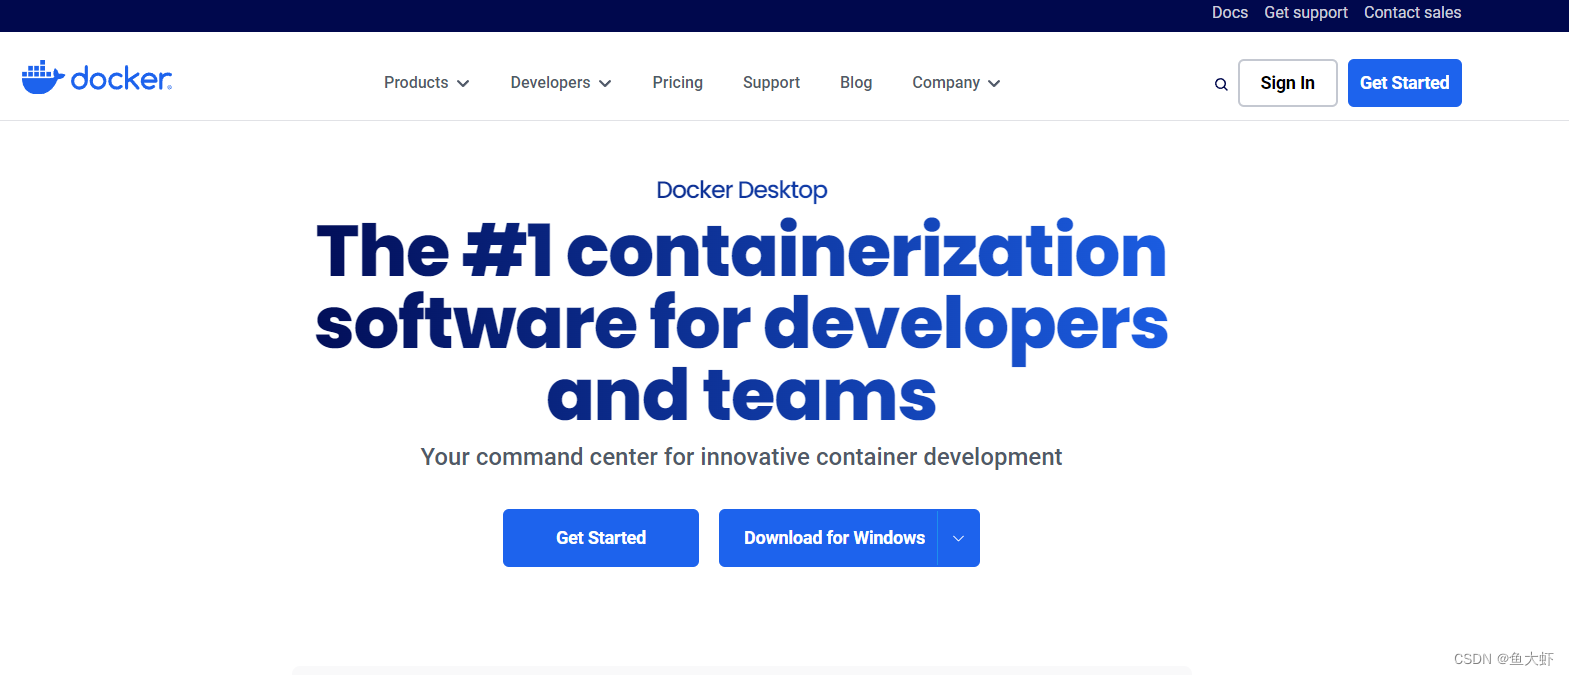
Task: Open the download platform dropdown arrow
Action: click(x=958, y=538)
